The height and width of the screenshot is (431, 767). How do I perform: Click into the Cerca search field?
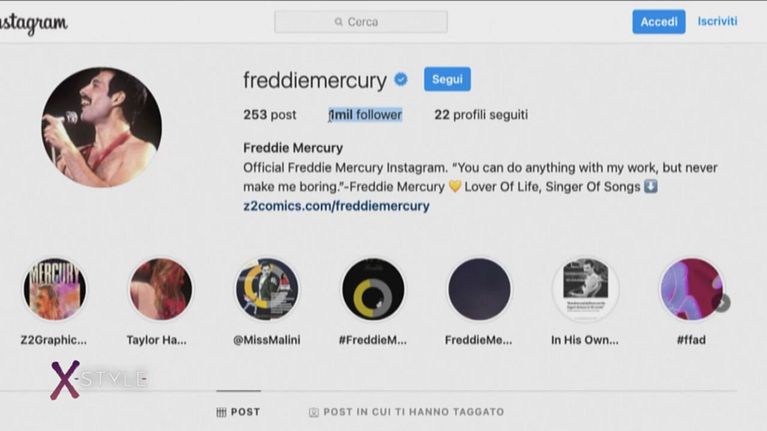pos(361,22)
